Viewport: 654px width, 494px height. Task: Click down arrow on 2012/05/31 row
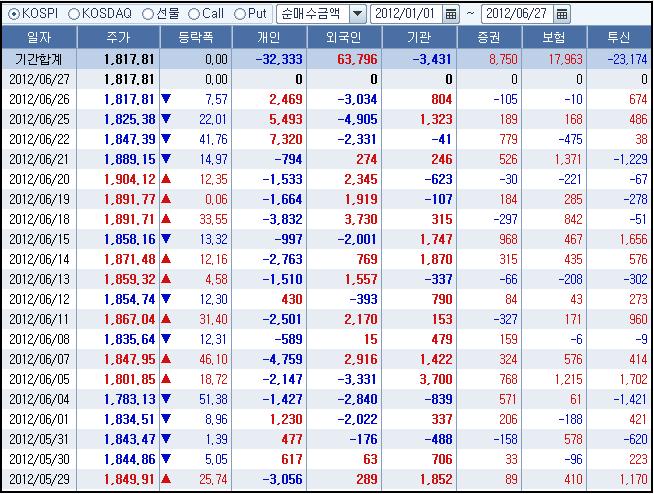pos(166,439)
